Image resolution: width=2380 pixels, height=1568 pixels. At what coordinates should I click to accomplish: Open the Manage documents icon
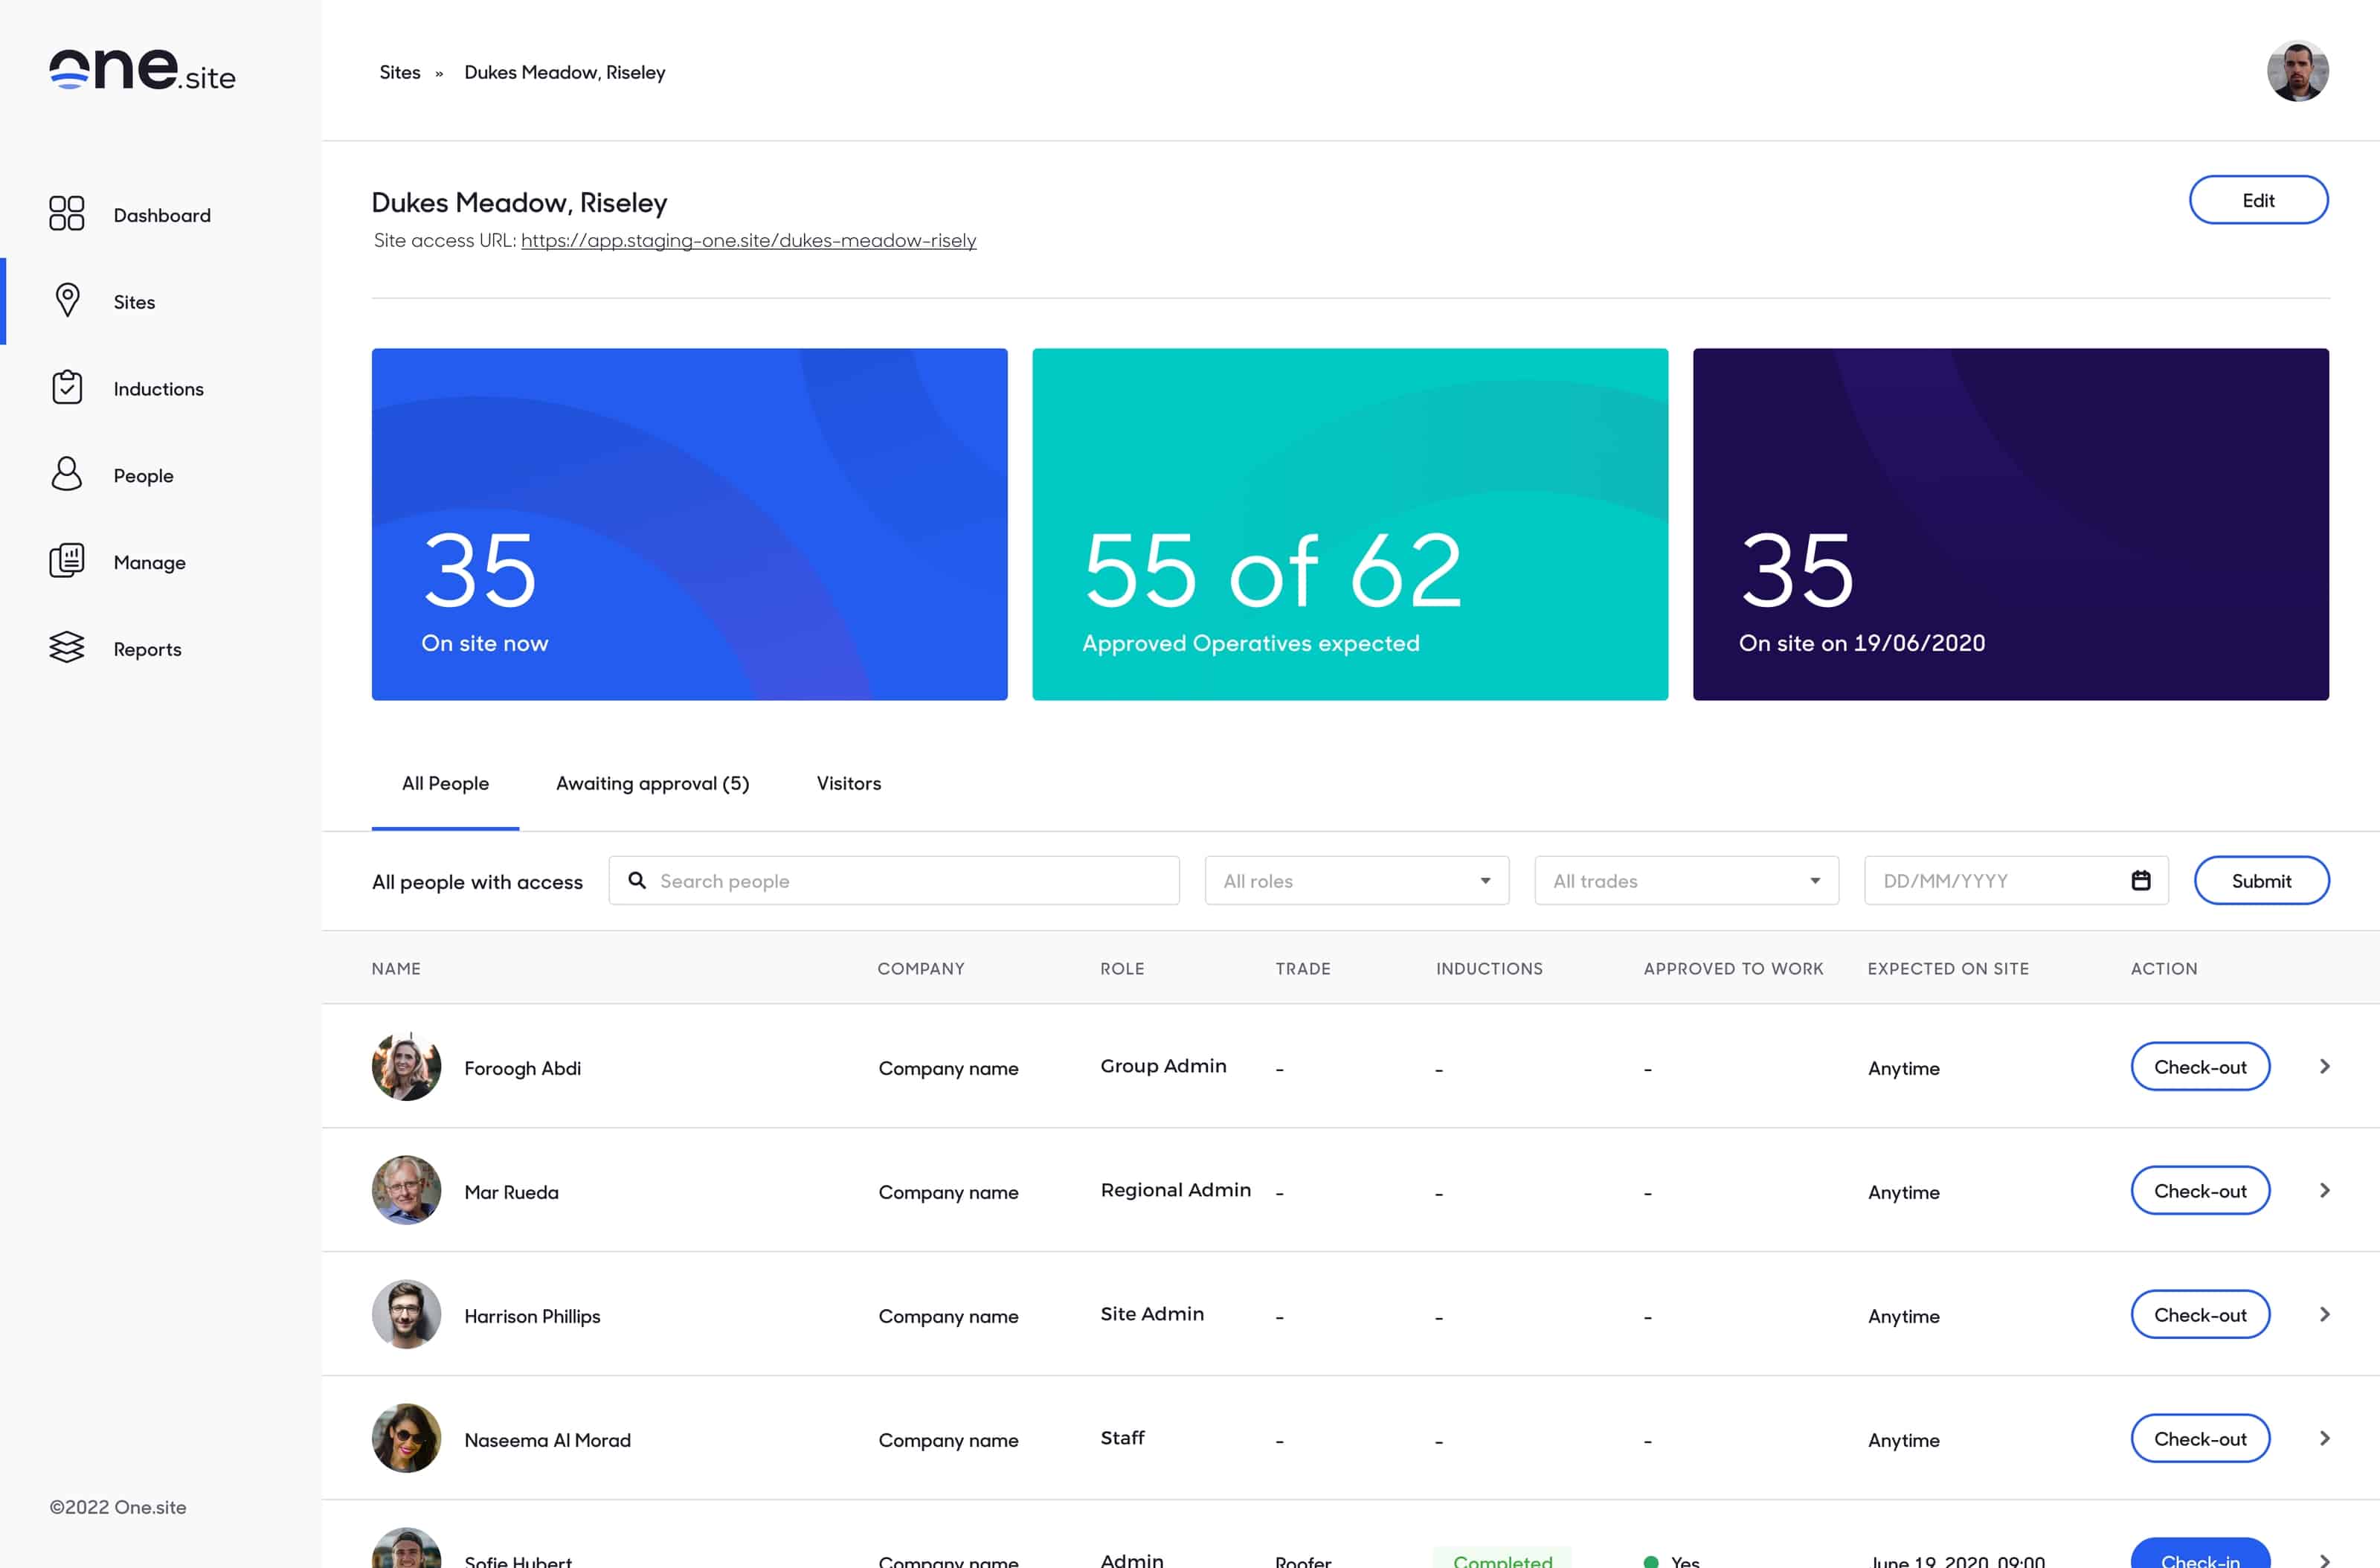(x=67, y=561)
